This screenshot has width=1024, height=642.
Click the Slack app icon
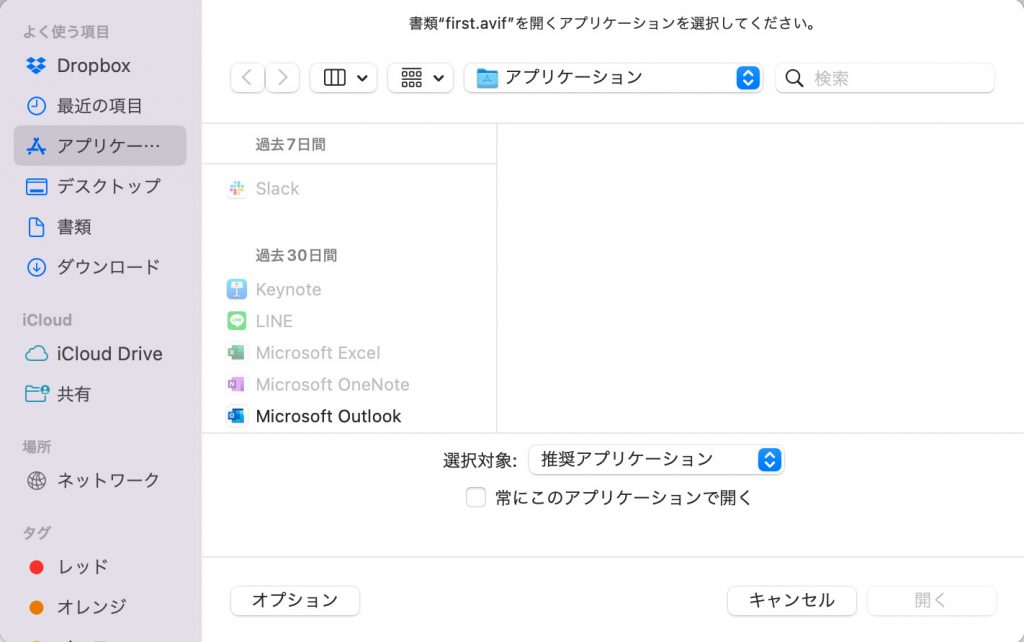(x=236, y=189)
